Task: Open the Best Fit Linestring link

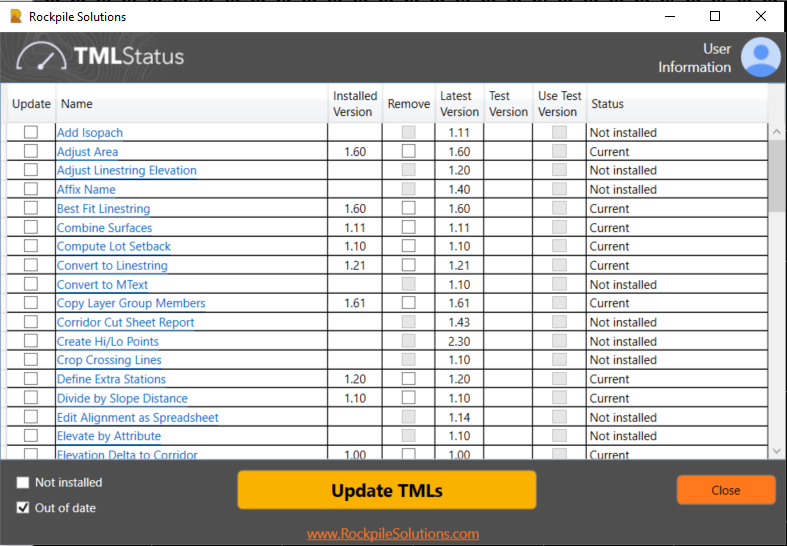Action: [103, 209]
